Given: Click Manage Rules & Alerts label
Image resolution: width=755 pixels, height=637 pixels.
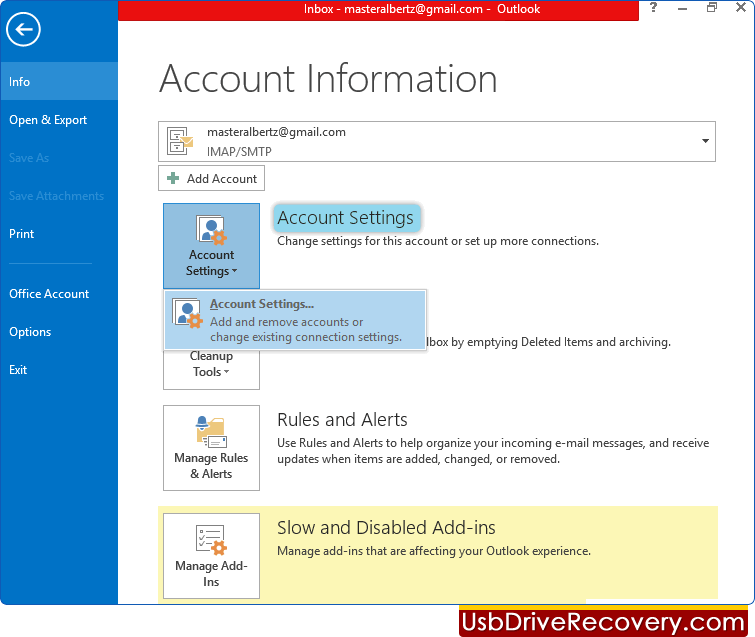Looking at the screenshot, I should [211, 466].
